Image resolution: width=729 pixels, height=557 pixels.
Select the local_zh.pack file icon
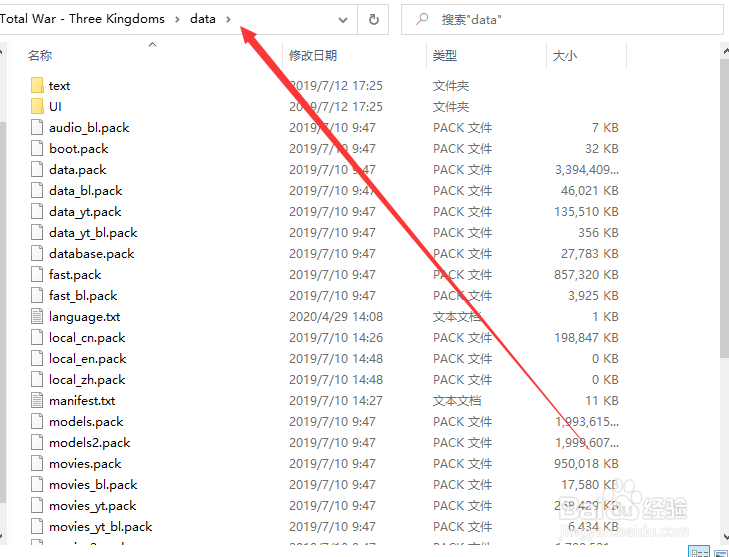37,379
